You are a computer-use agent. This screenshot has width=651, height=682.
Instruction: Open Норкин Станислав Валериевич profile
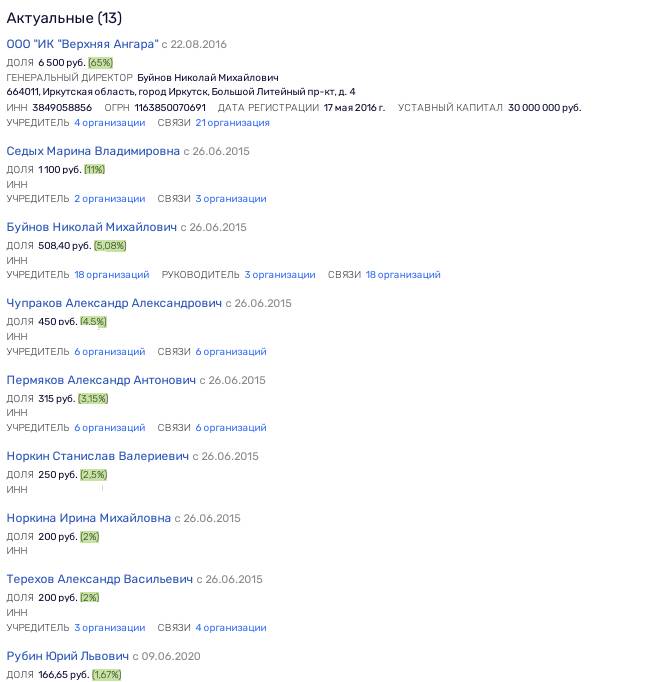pyautogui.click(x=98, y=457)
